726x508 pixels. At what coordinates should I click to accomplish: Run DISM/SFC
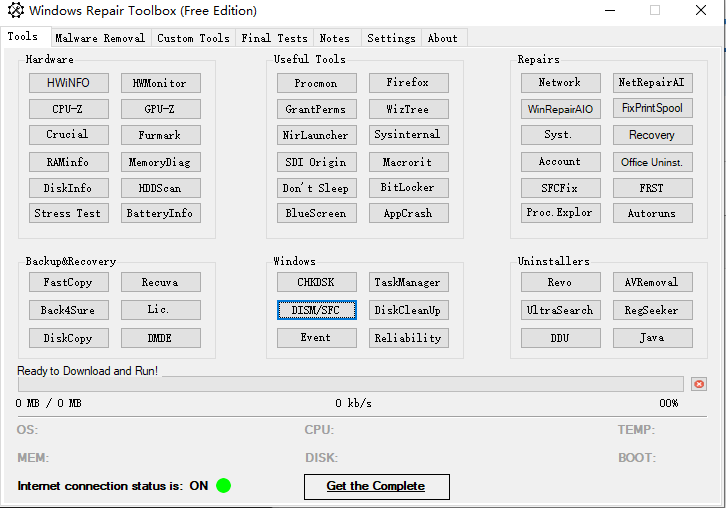pyautogui.click(x=317, y=310)
